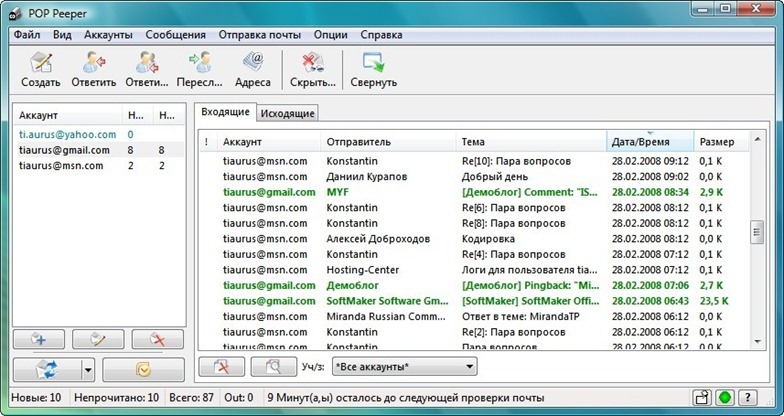Screen dimensions: 784x416
Task: Select ti.aurus@yahoo.com account
Action: tap(99, 134)
